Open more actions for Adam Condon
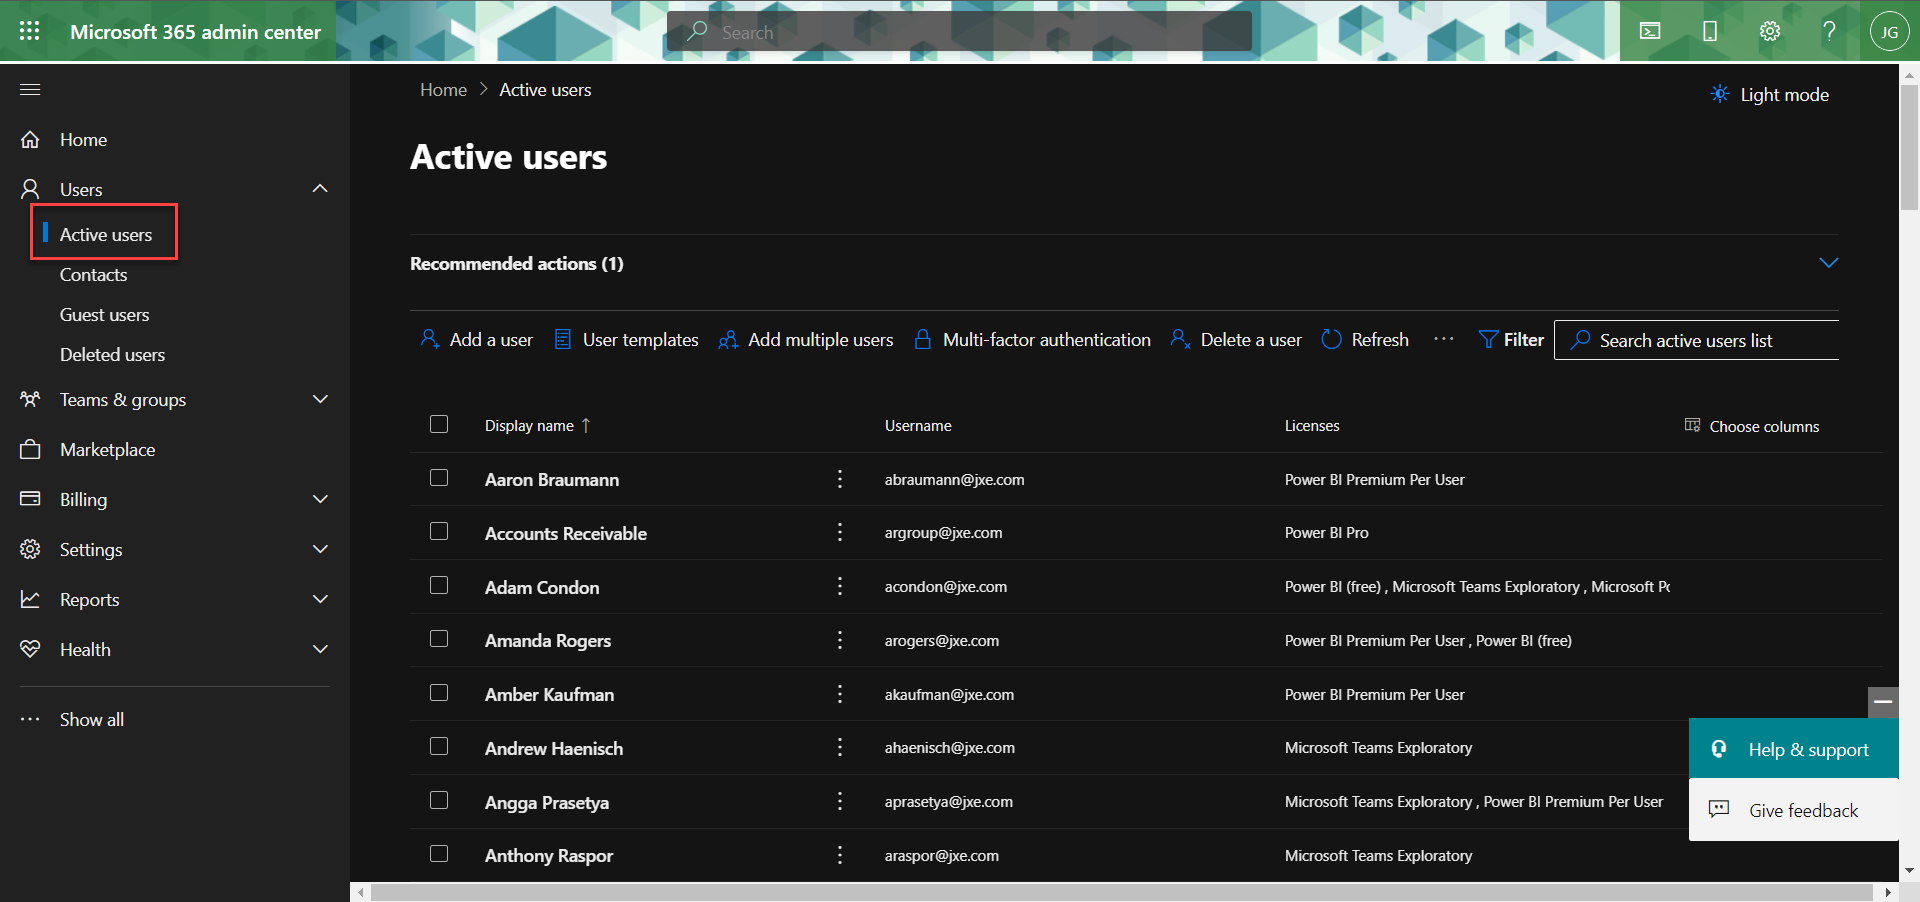The height and width of the screenshot is (902, 1920). 840,587
